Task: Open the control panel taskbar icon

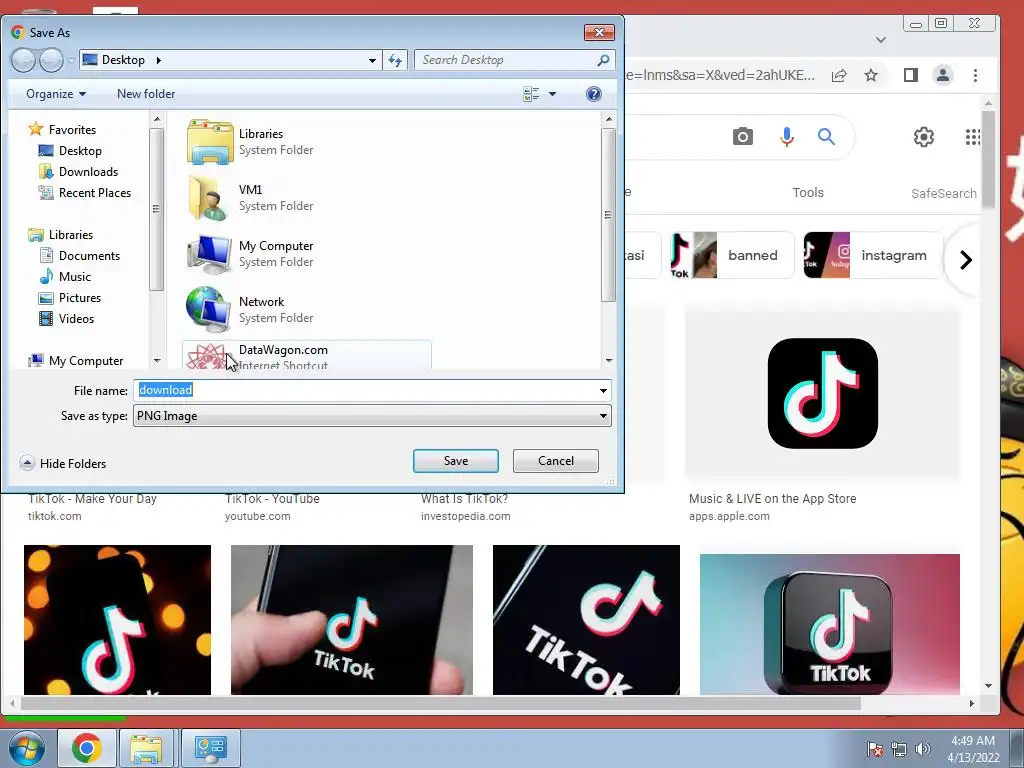Action: point(210,748)
